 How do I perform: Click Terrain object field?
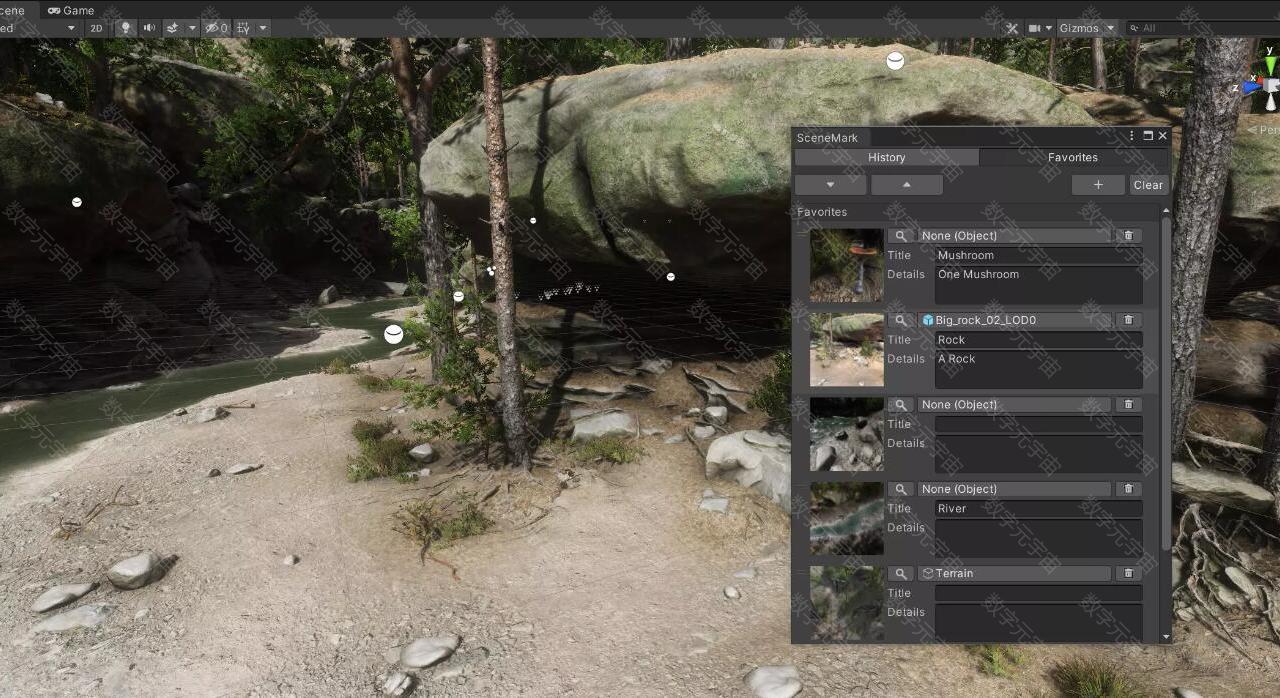point(1014,574)
